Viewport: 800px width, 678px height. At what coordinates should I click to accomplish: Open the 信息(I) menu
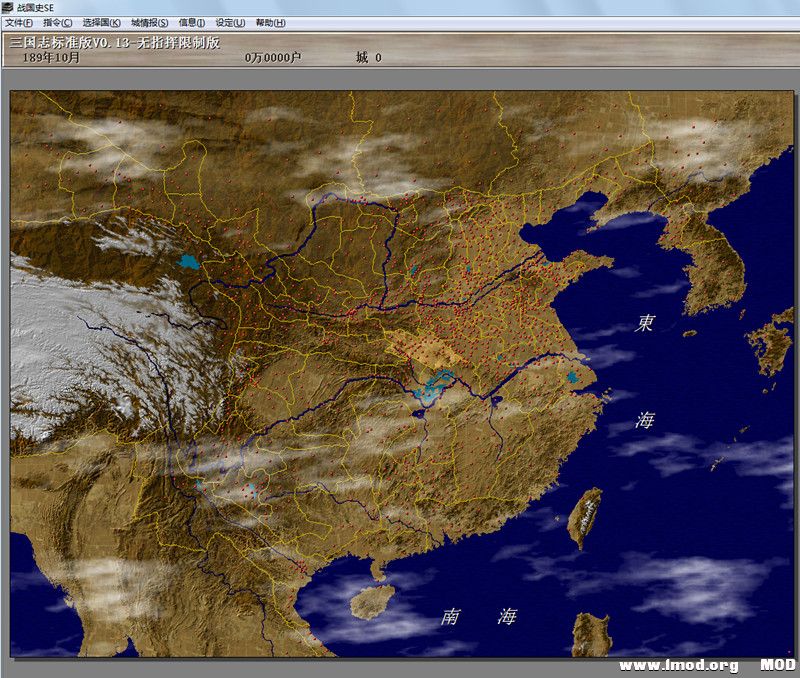click(x=191, y=23)
